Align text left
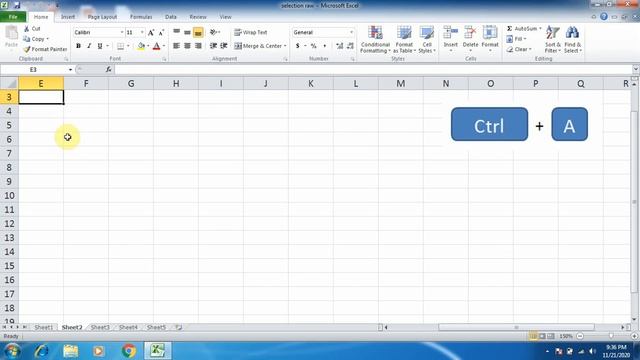640x360 pixels. 176,46
